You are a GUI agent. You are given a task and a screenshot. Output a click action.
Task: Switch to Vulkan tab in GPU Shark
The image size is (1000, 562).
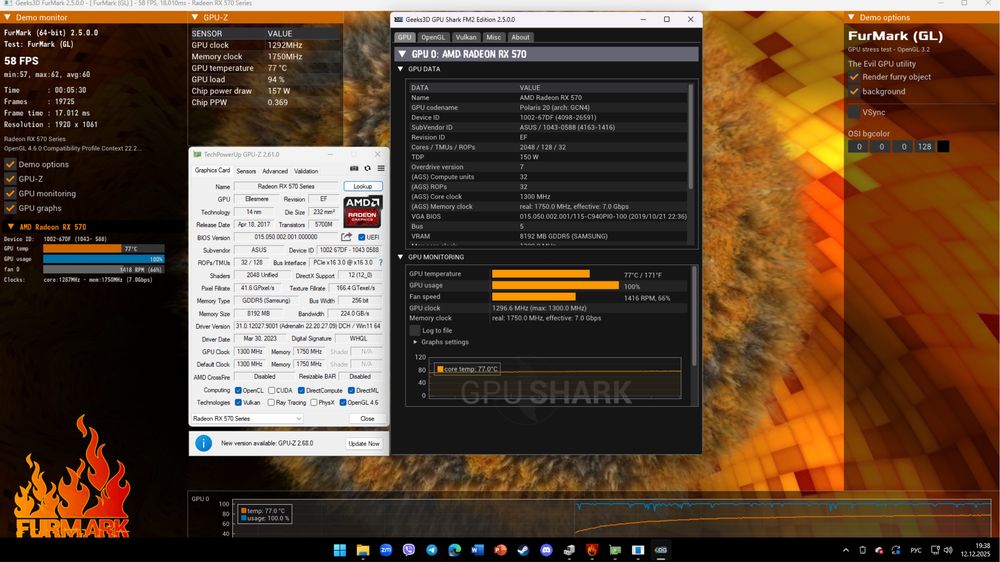(x=466, y=37)
